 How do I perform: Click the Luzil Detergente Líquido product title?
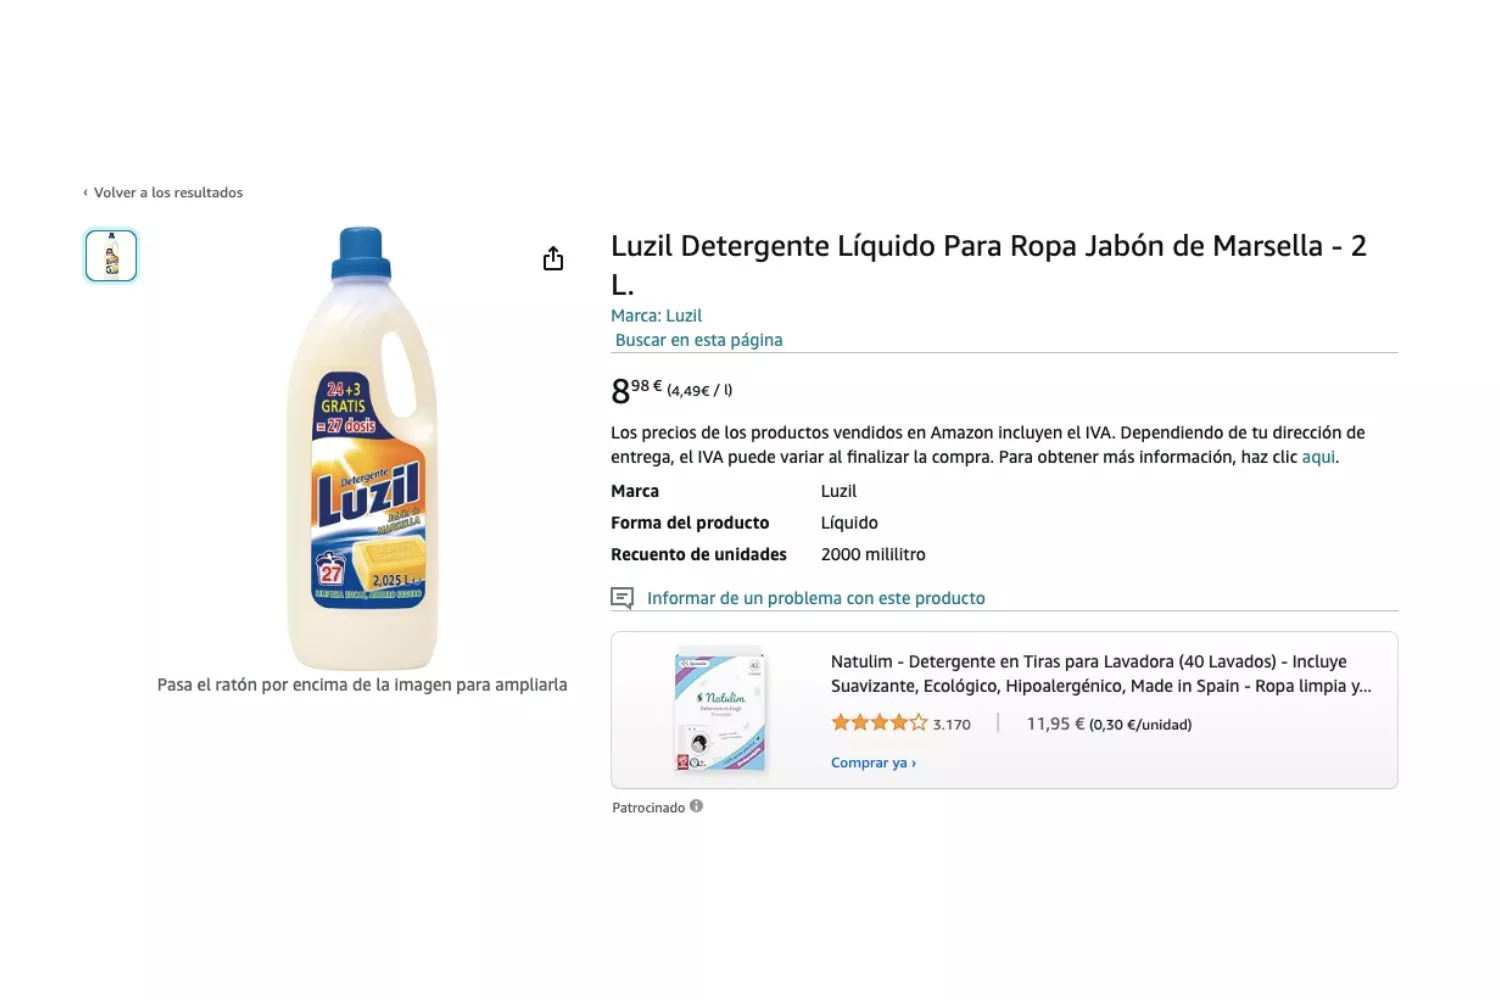989,264
